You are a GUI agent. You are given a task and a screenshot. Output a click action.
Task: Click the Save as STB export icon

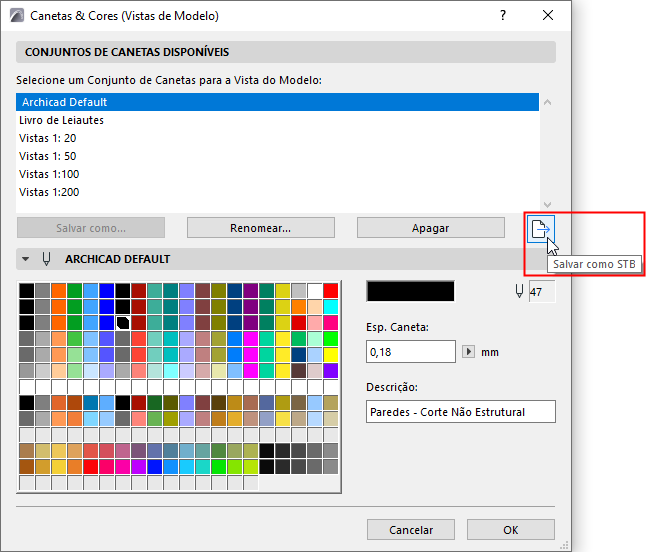[x=541, y=229]
